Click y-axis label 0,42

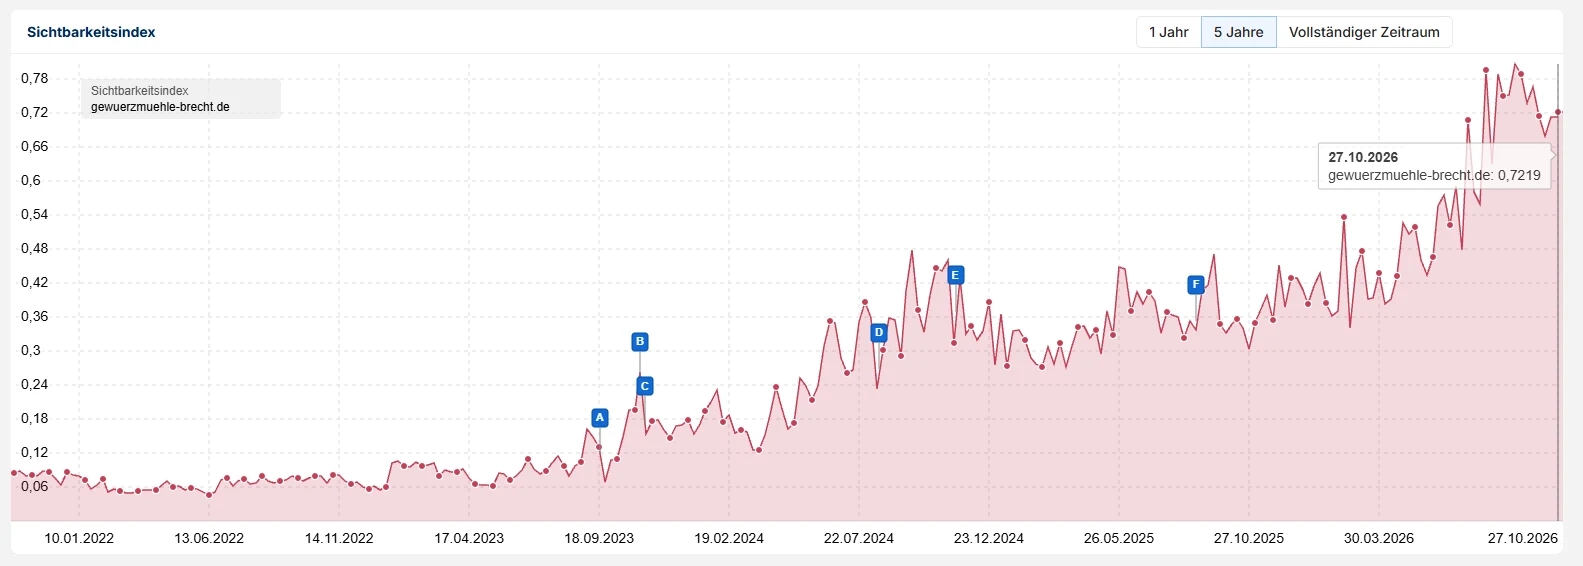[35, 282]
